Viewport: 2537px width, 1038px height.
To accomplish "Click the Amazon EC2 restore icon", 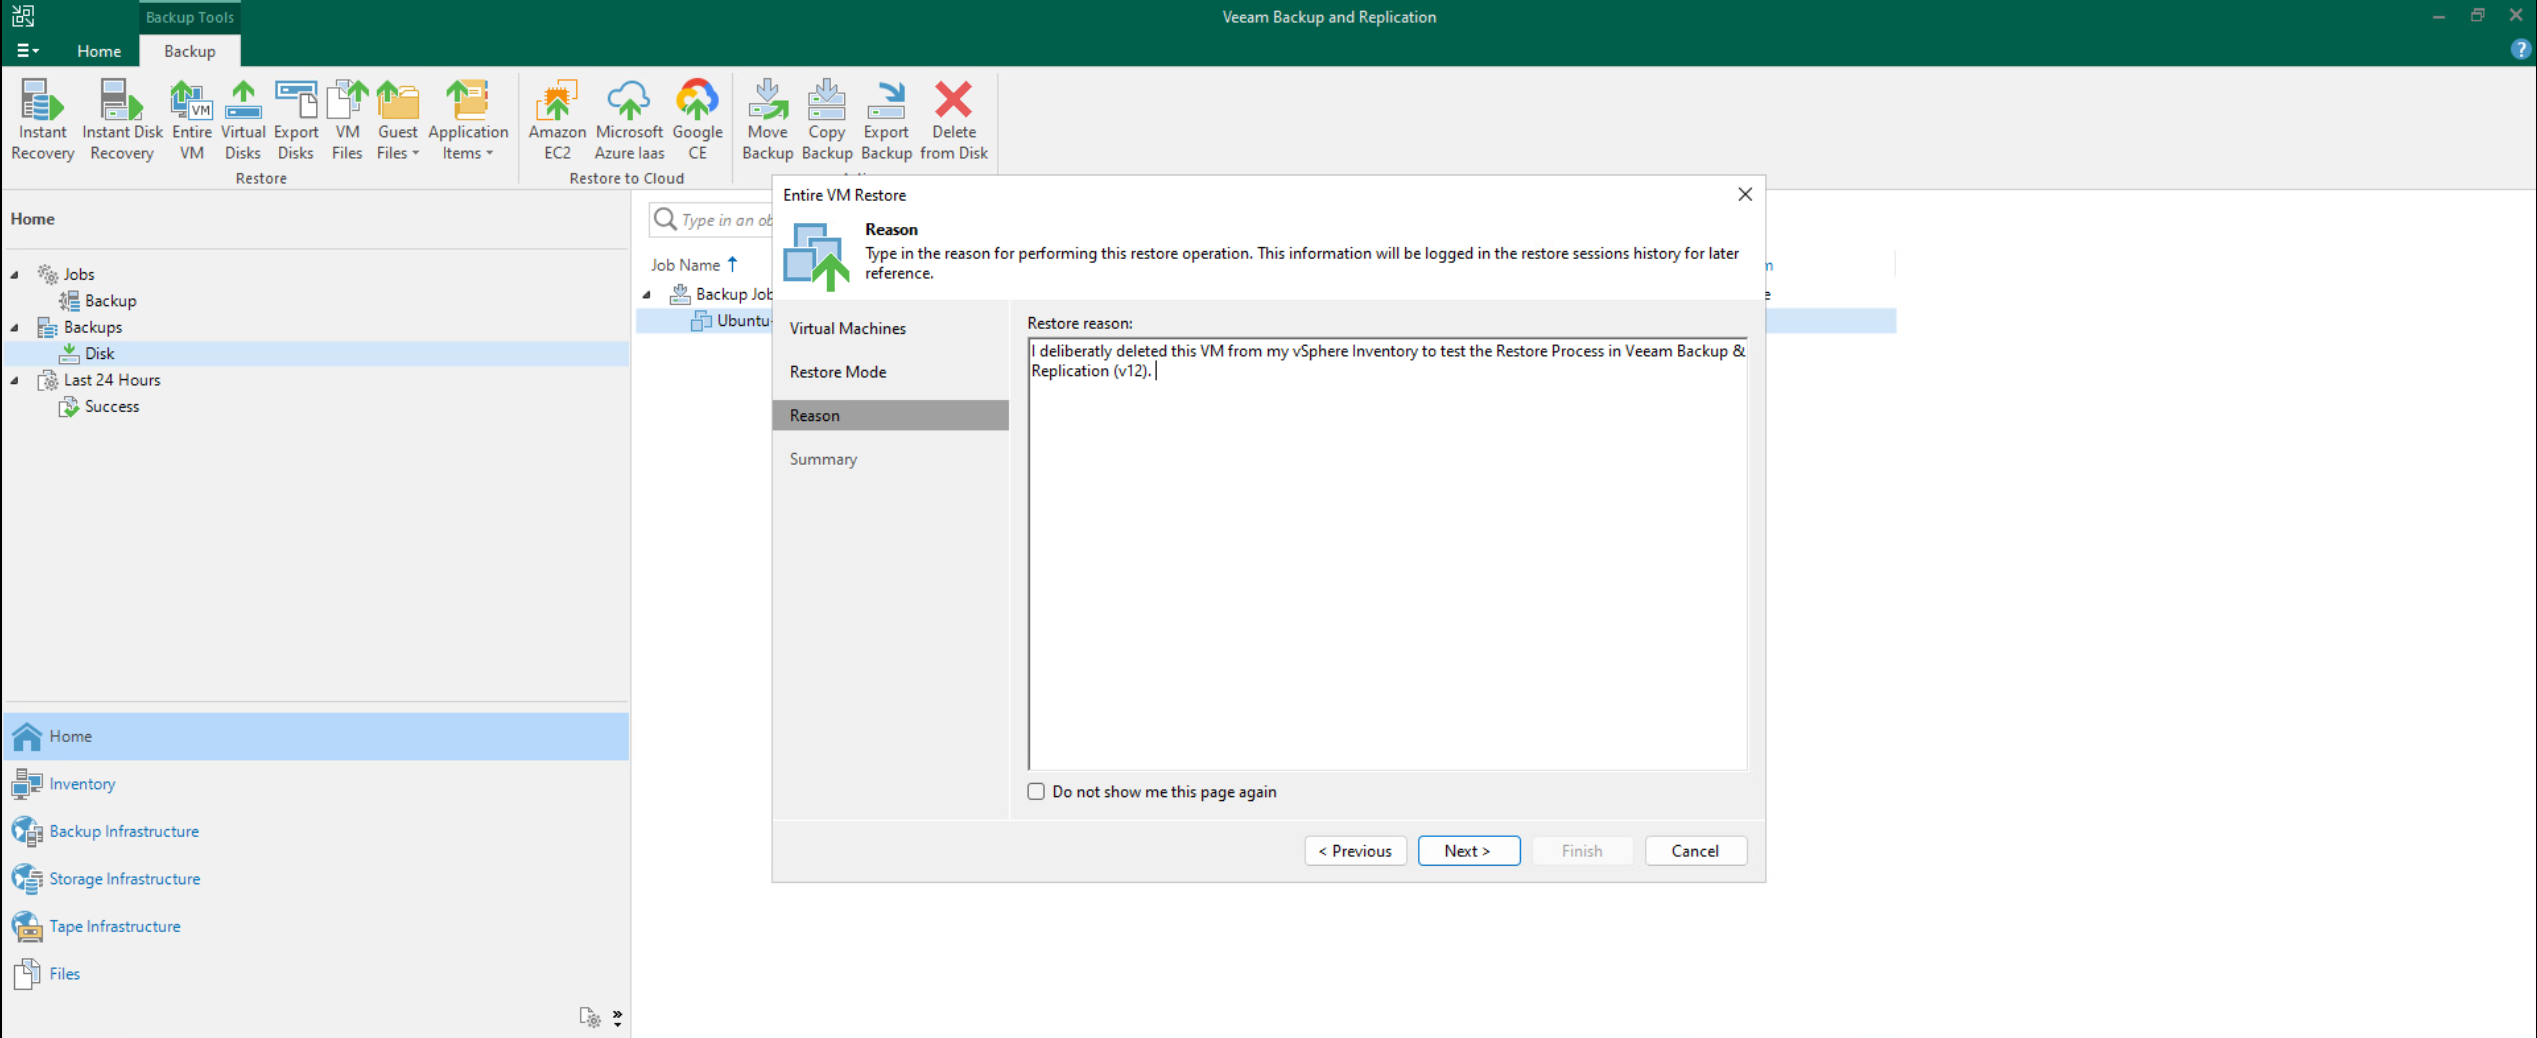I will pos(557,120).
